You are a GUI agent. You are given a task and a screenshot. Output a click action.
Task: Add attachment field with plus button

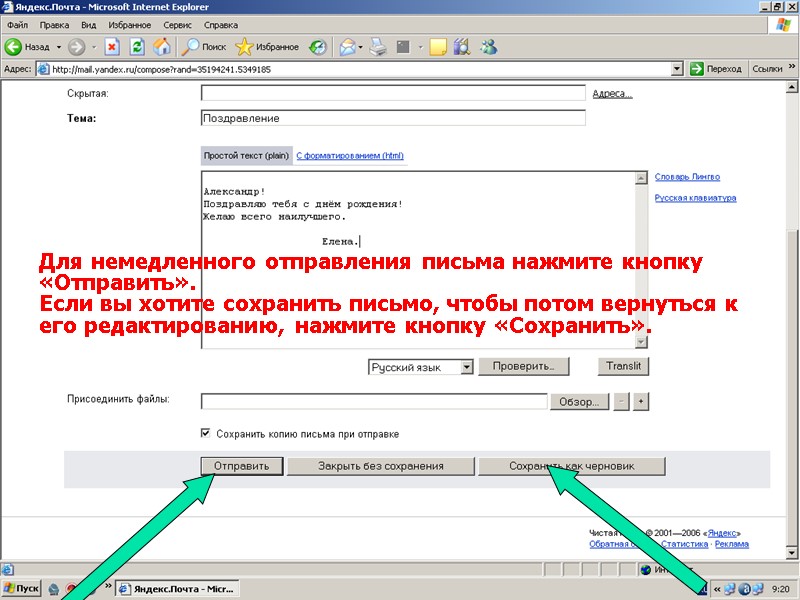(x=641, y=402)
